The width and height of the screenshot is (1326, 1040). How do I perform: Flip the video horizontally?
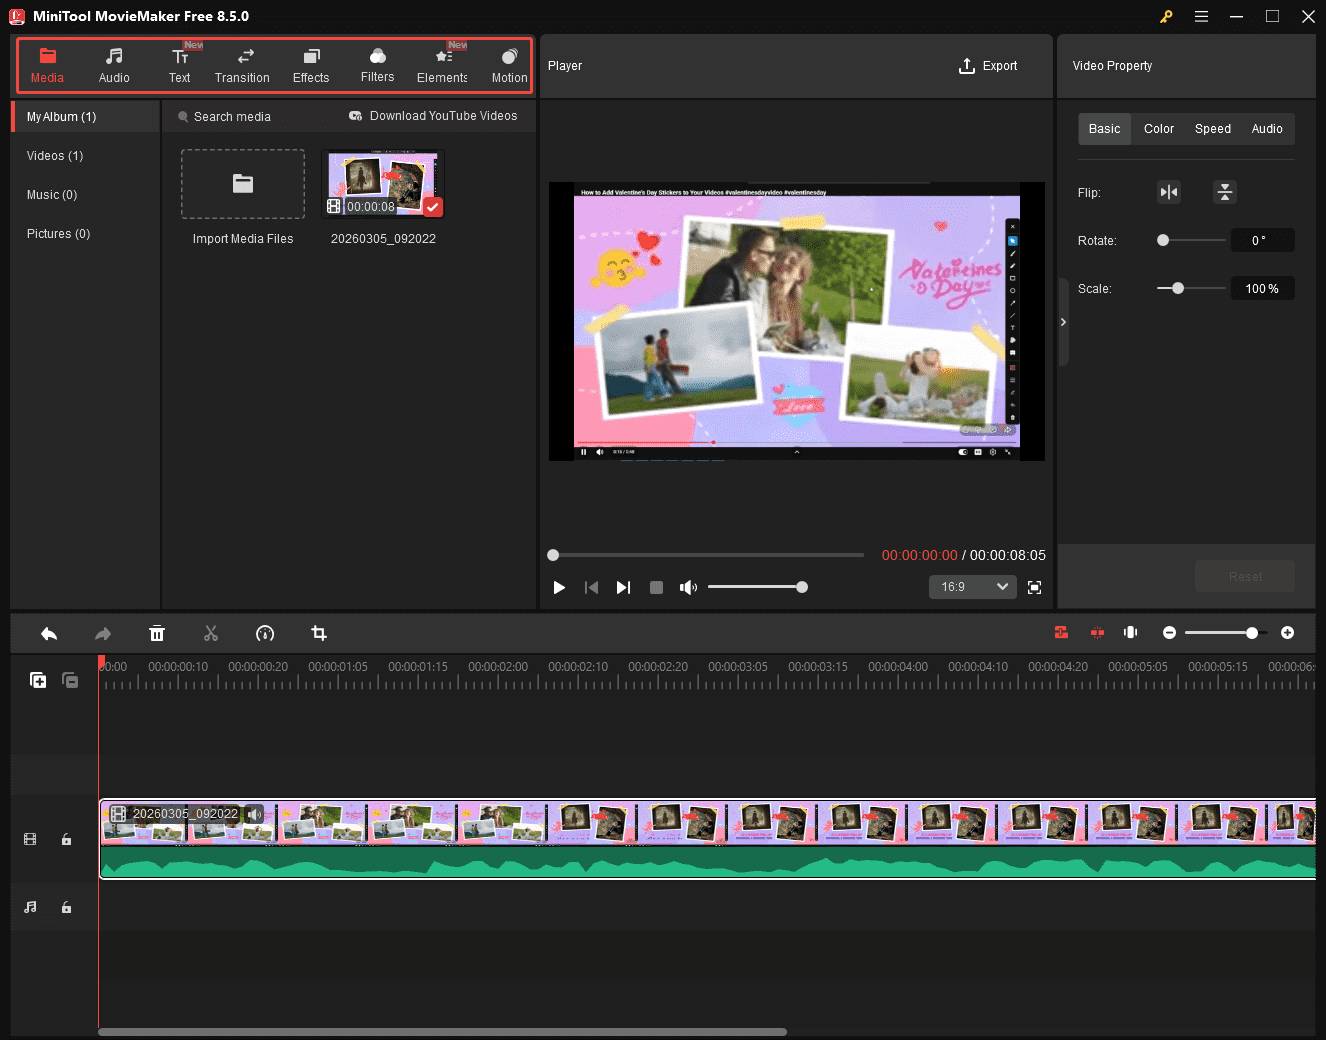(x=1169, y=192)
